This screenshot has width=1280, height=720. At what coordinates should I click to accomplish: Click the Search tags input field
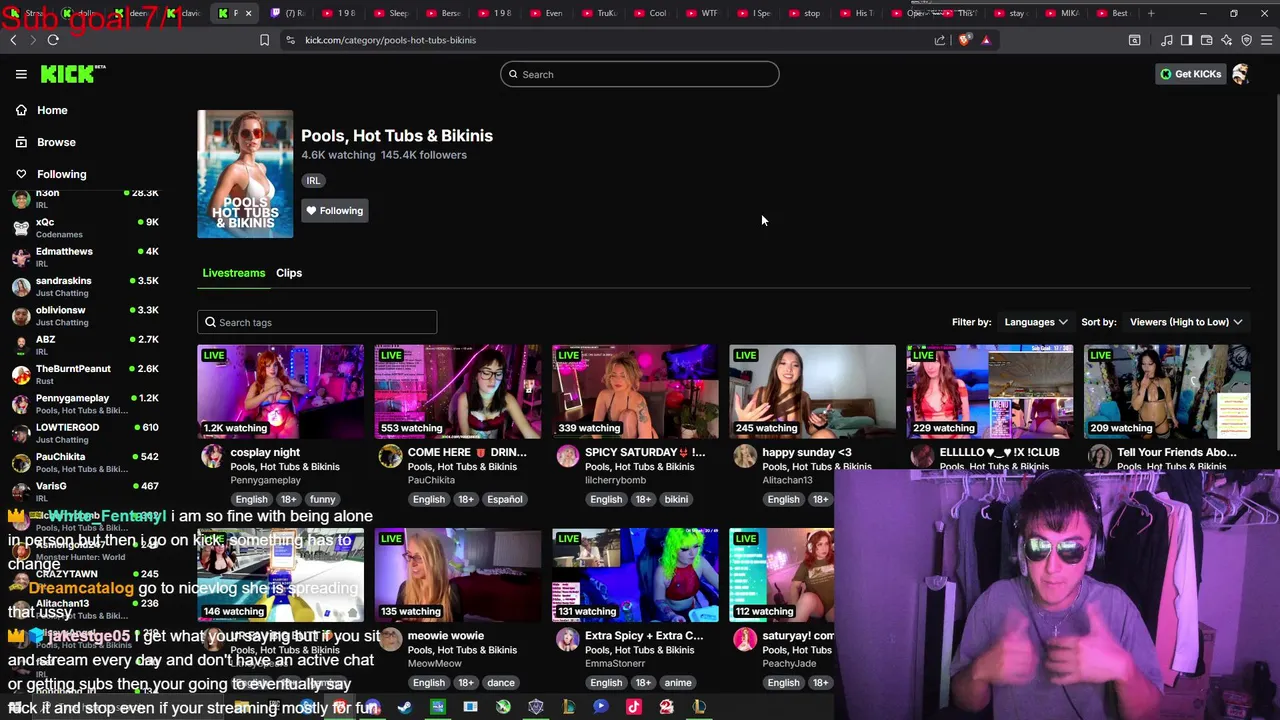(x=317, y=322)
